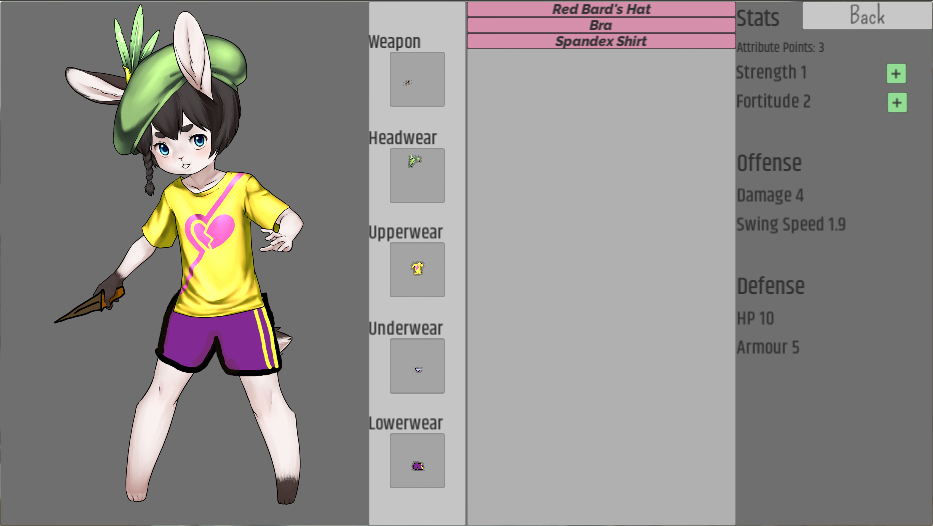Click the Fortitude 2 stat label
The height and width of the screenshot is (526, 933).
774,102
